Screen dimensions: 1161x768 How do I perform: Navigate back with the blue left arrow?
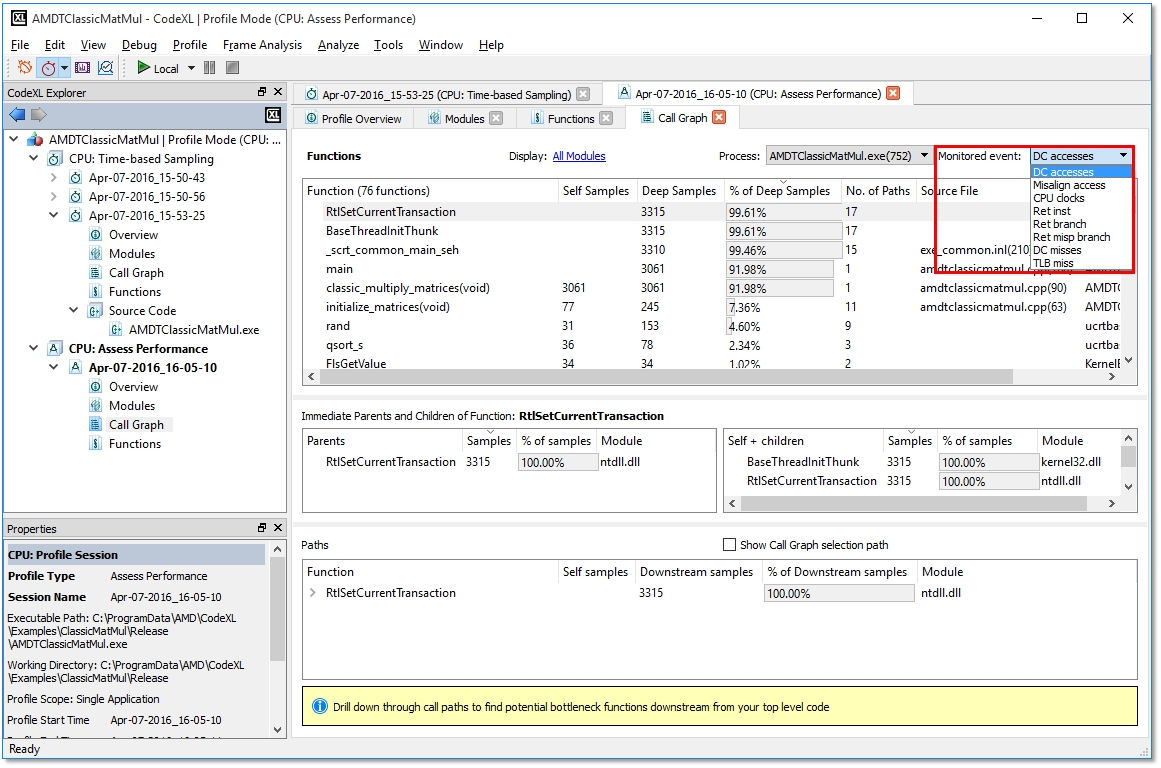[x=17, y=115]
